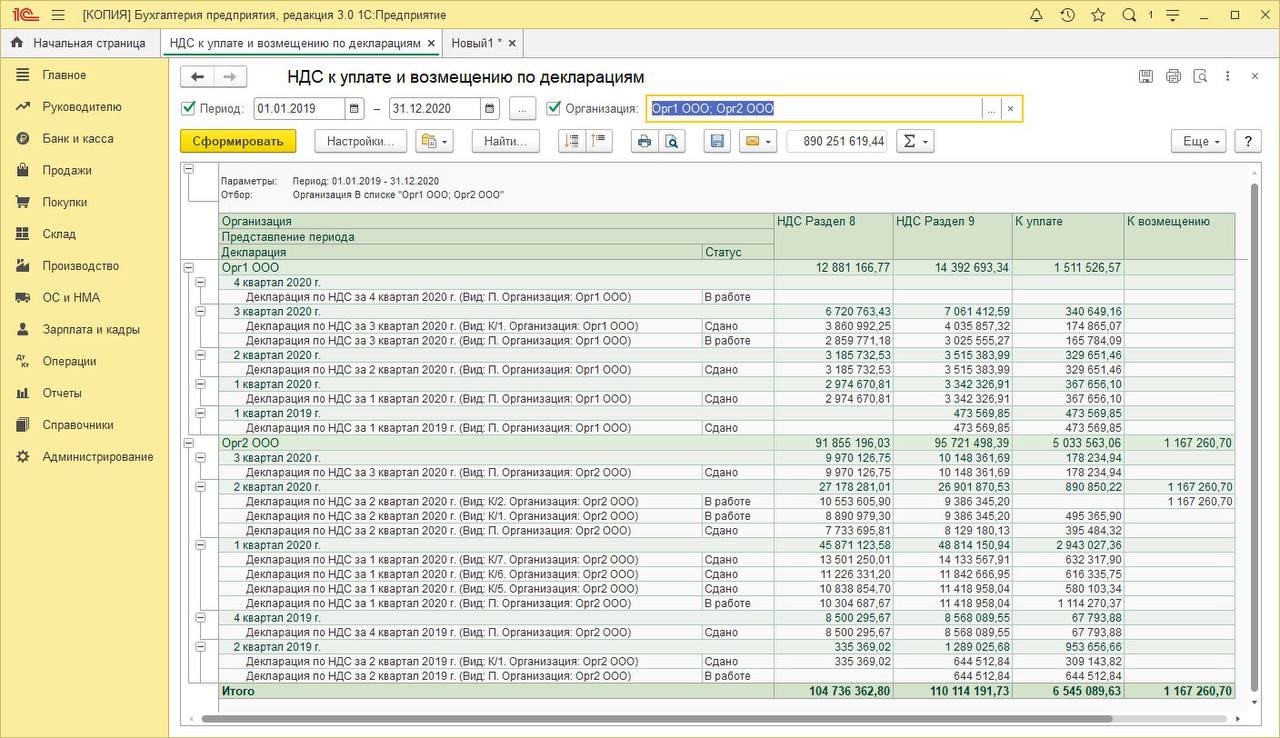
Task: Click К возмещению column header
Action: 1180,236
